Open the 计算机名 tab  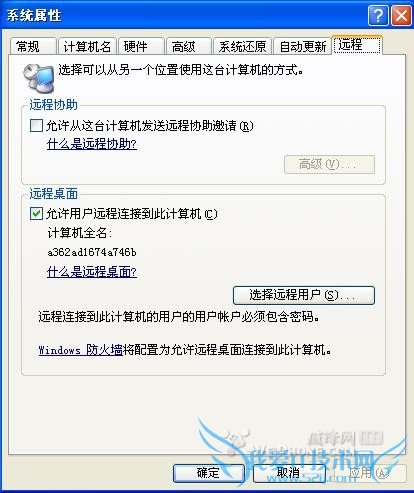[87, 46]
